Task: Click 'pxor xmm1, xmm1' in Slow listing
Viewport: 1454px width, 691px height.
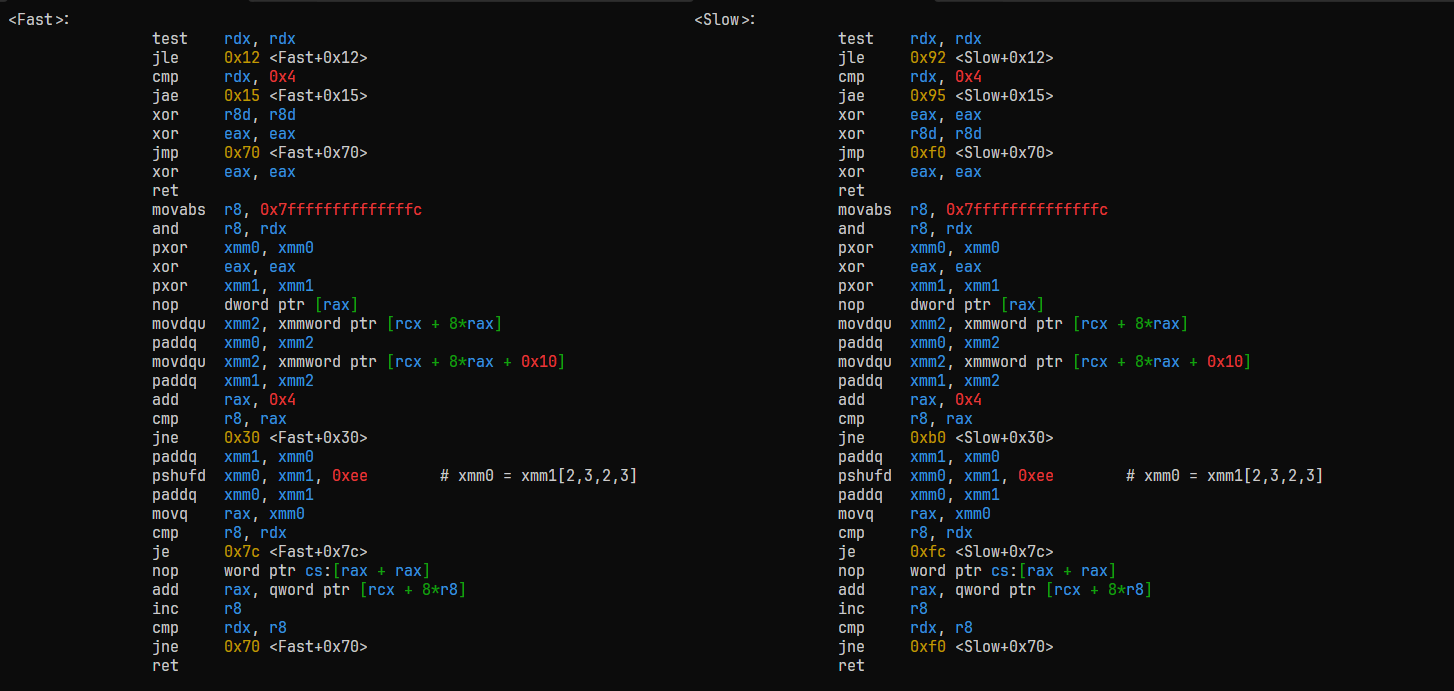Action: [919, 286]
